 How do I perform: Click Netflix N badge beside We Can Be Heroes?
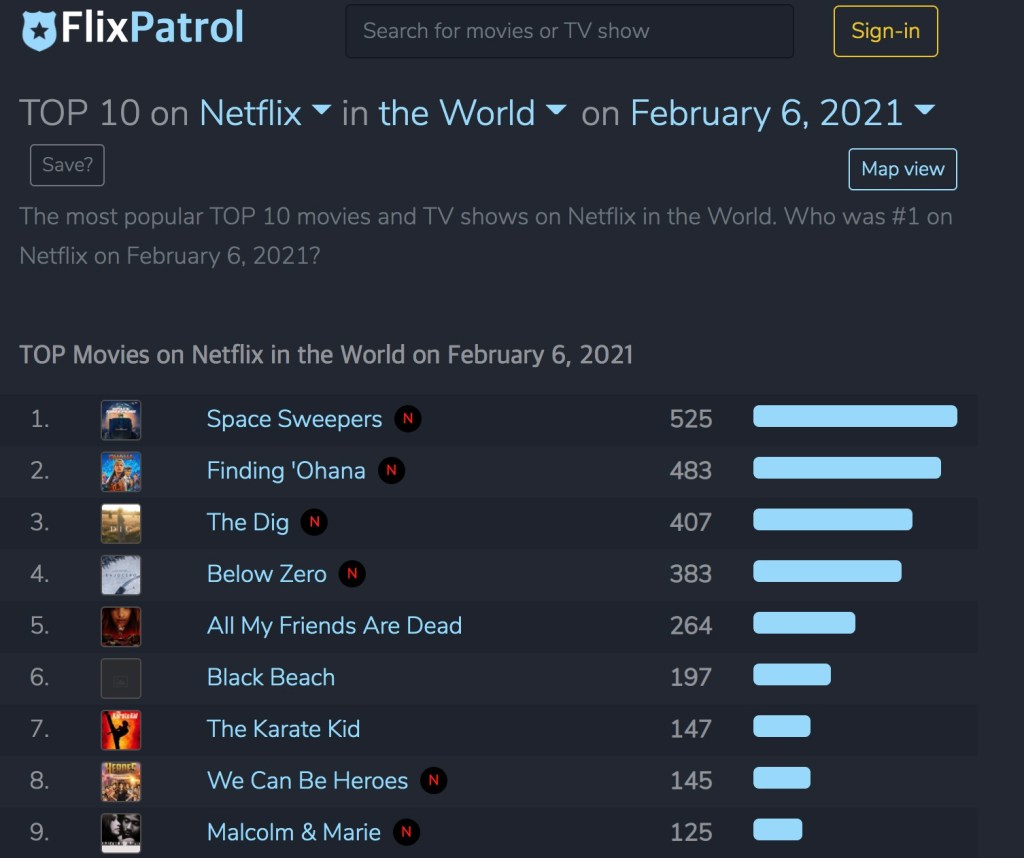click(433, 780)
